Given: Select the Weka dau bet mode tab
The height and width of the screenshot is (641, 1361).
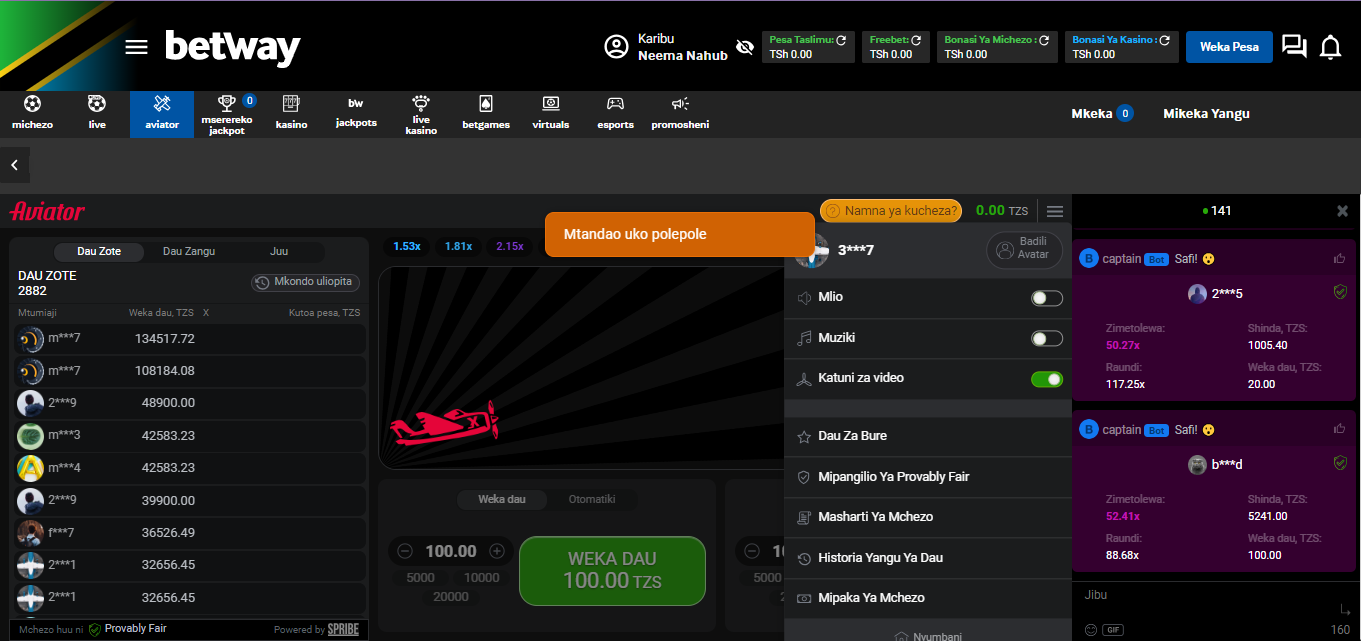Looking at the screenshot, I should click(504, 499).
